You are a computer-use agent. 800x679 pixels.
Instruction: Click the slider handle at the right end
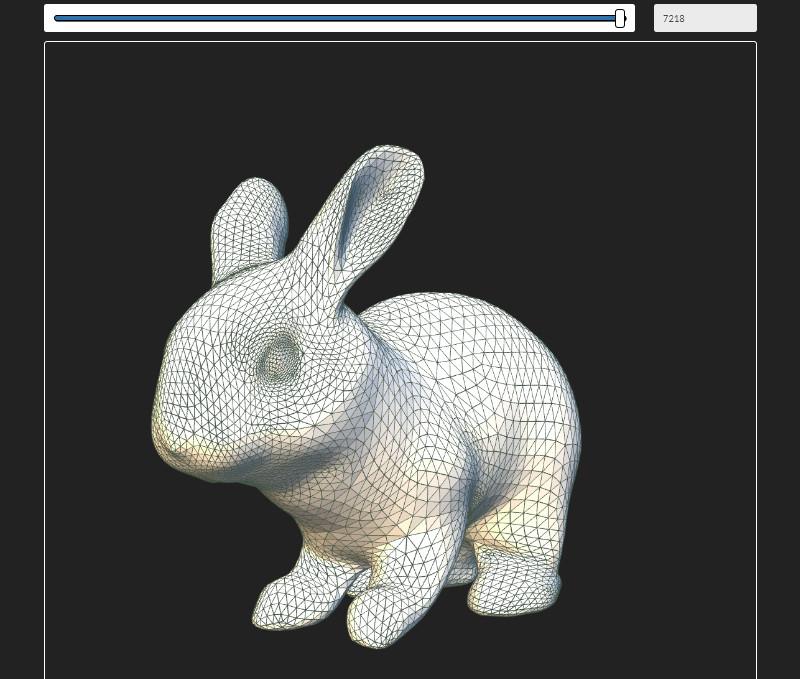pos(620,18)
